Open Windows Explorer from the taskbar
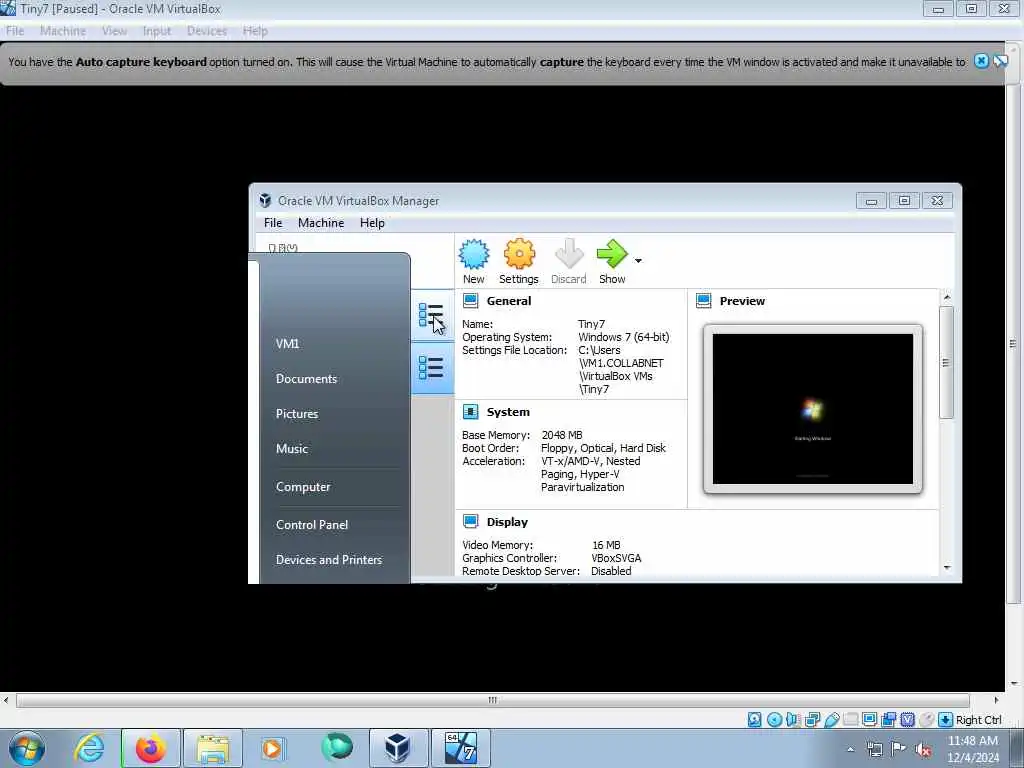Viewport: 1024px width, 768px height. 213,748
